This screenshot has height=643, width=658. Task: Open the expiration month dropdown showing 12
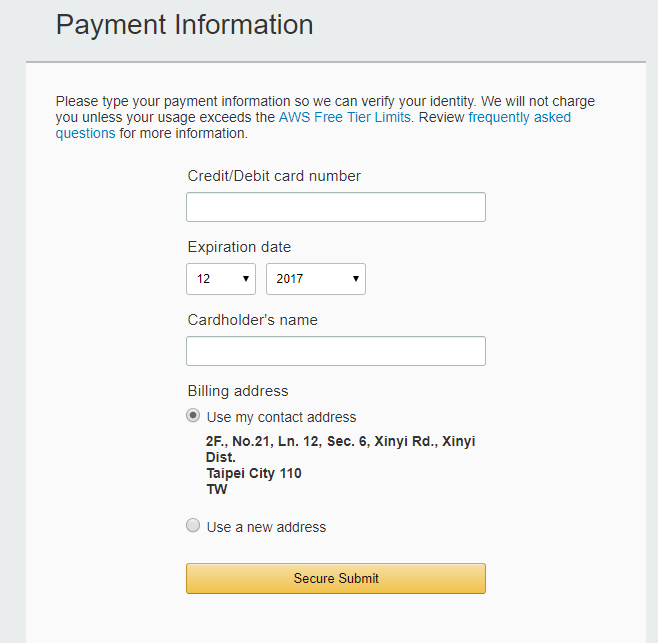[220, 279]
